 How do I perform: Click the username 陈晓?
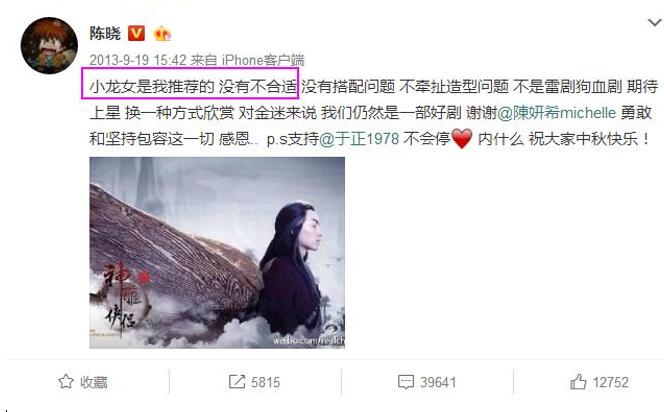105,33
